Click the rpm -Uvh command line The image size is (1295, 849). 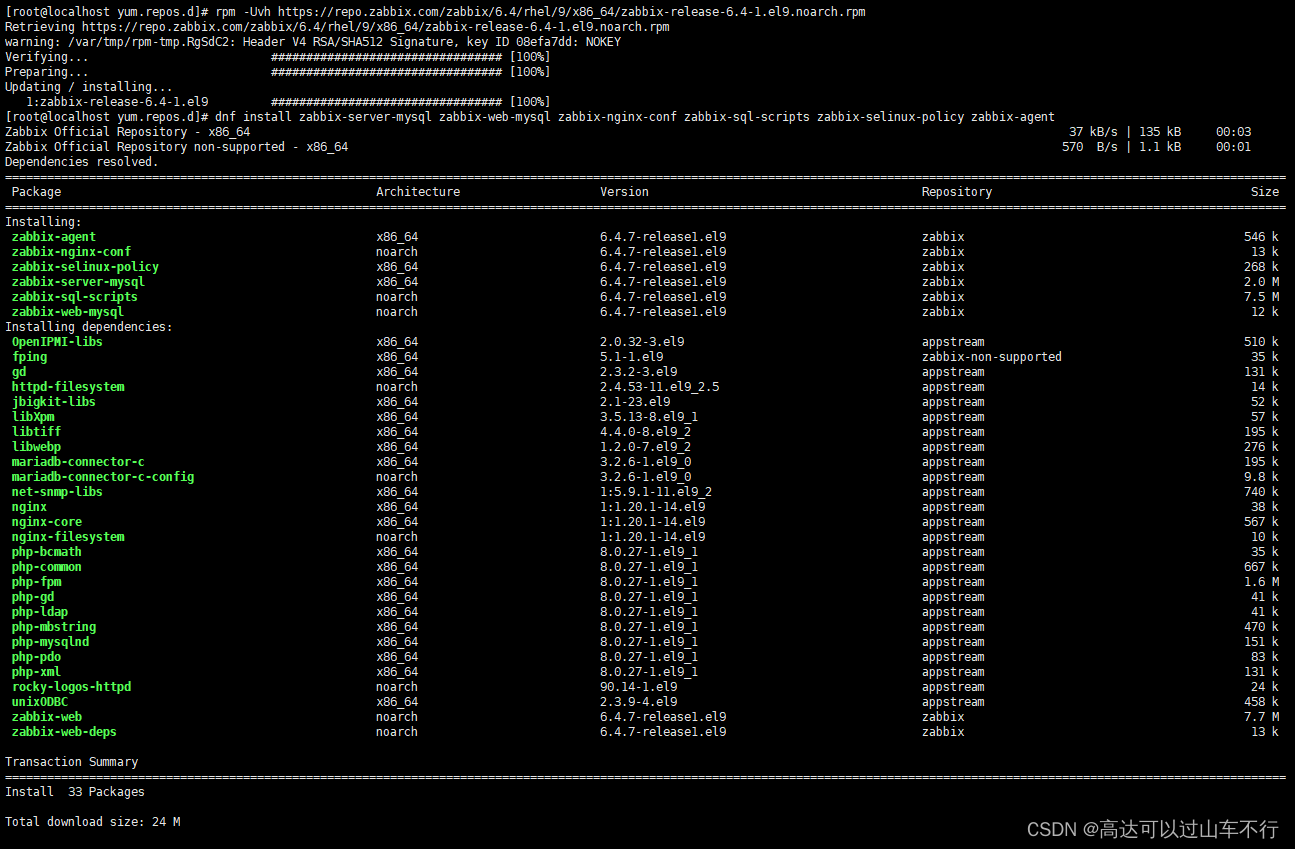click(435, 12)
